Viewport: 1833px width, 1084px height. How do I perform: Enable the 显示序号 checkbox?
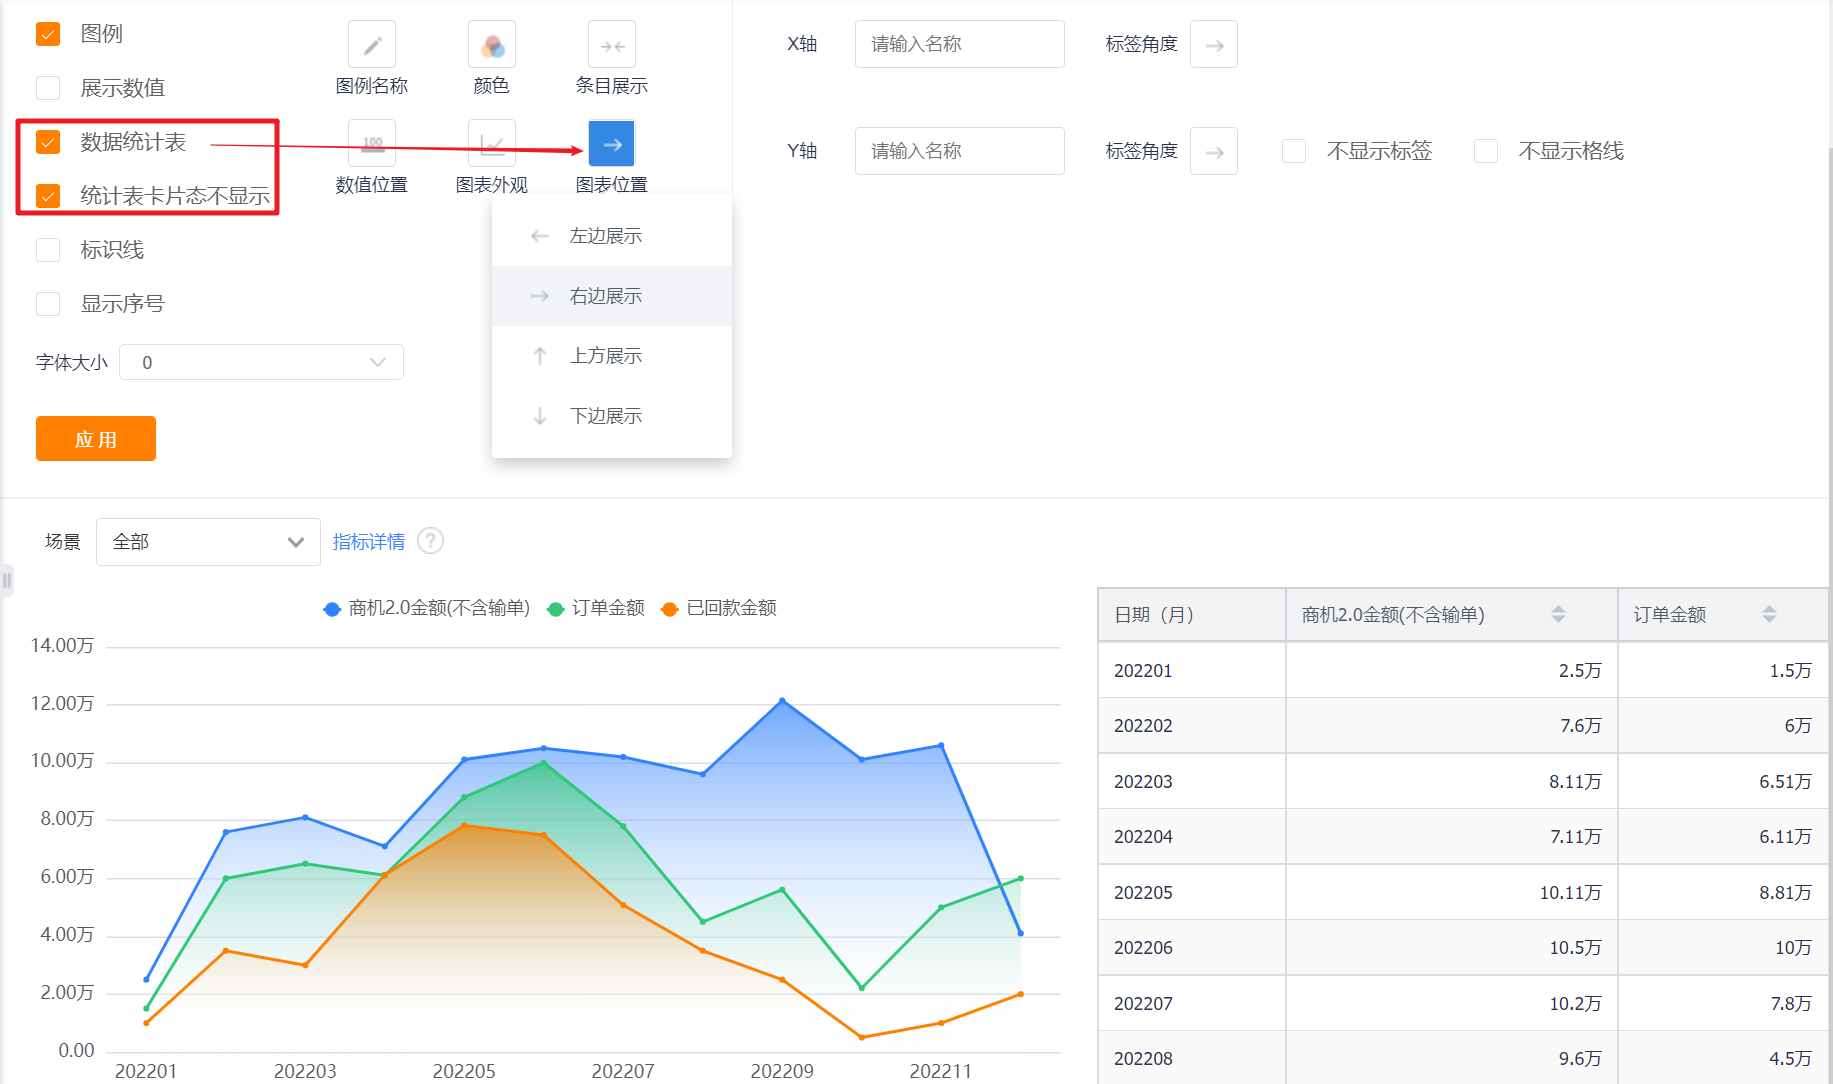pos(48,304)
